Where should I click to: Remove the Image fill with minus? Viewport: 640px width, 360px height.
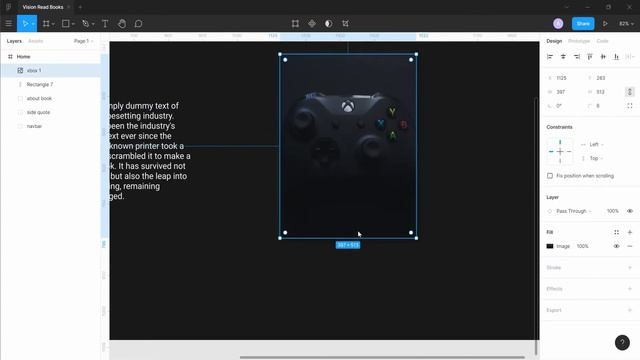coord(630,246)
